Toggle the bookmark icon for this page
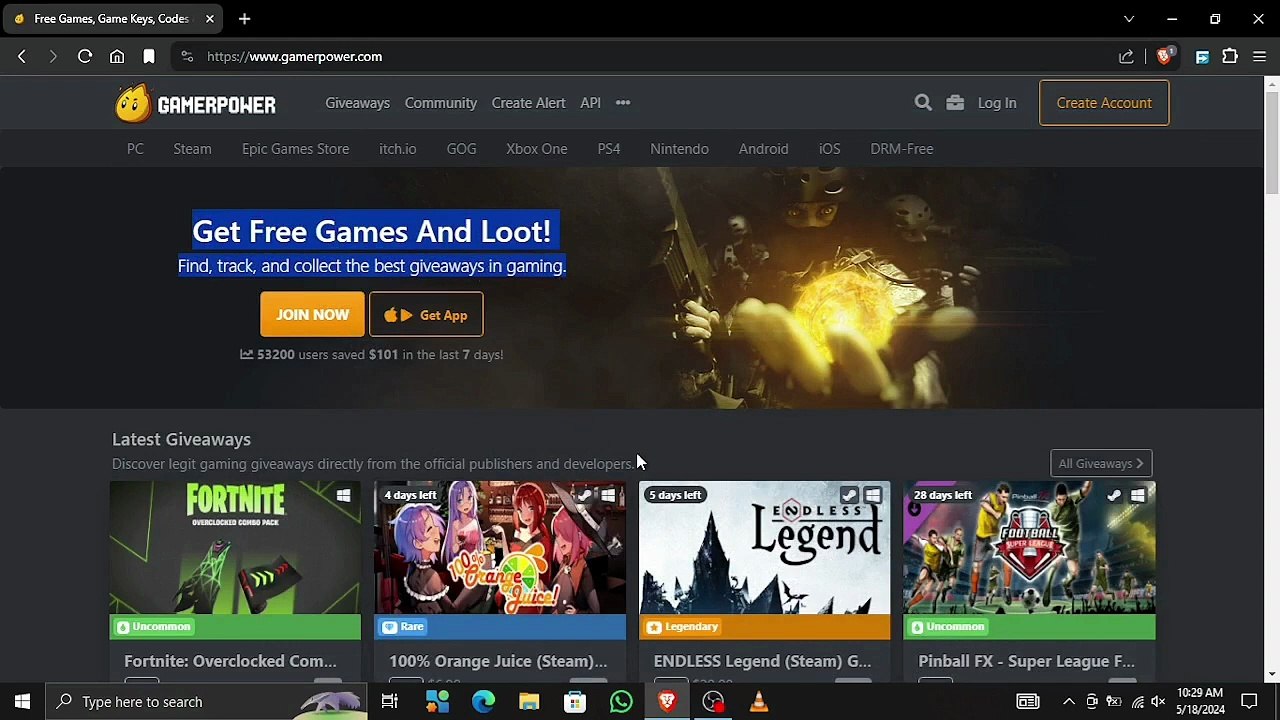The height and width of the screenshot is (720, 1280). [x=149, y=57]
